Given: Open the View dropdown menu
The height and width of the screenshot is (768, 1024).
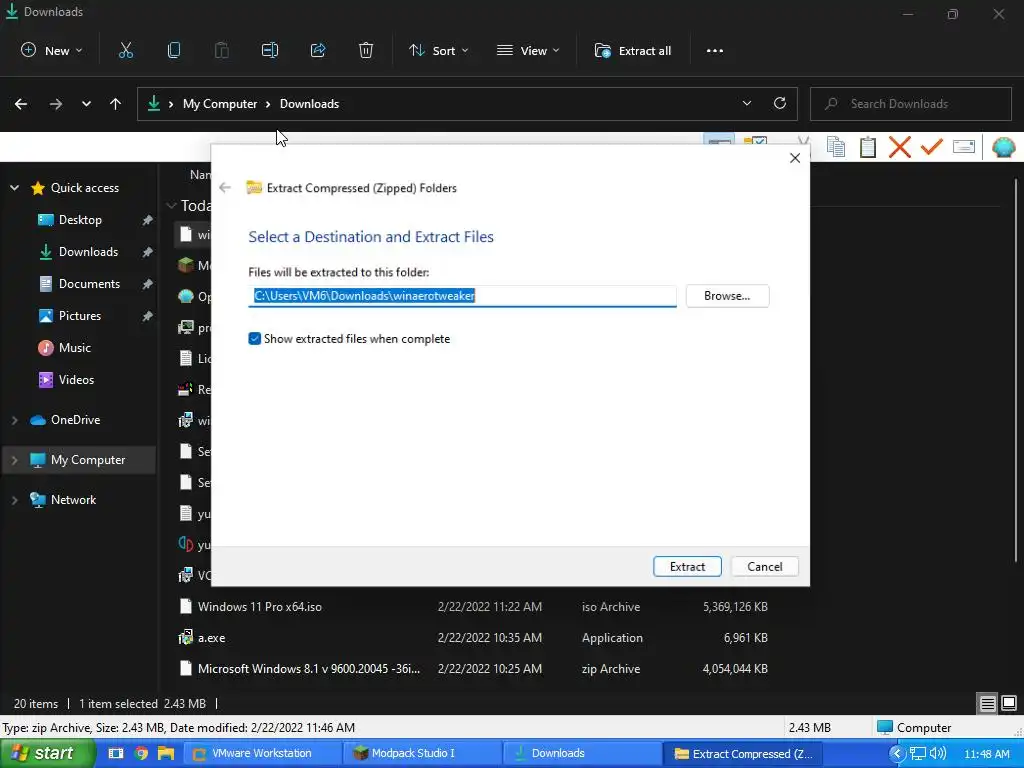Looking at the screenshot, I should [528, 50].
